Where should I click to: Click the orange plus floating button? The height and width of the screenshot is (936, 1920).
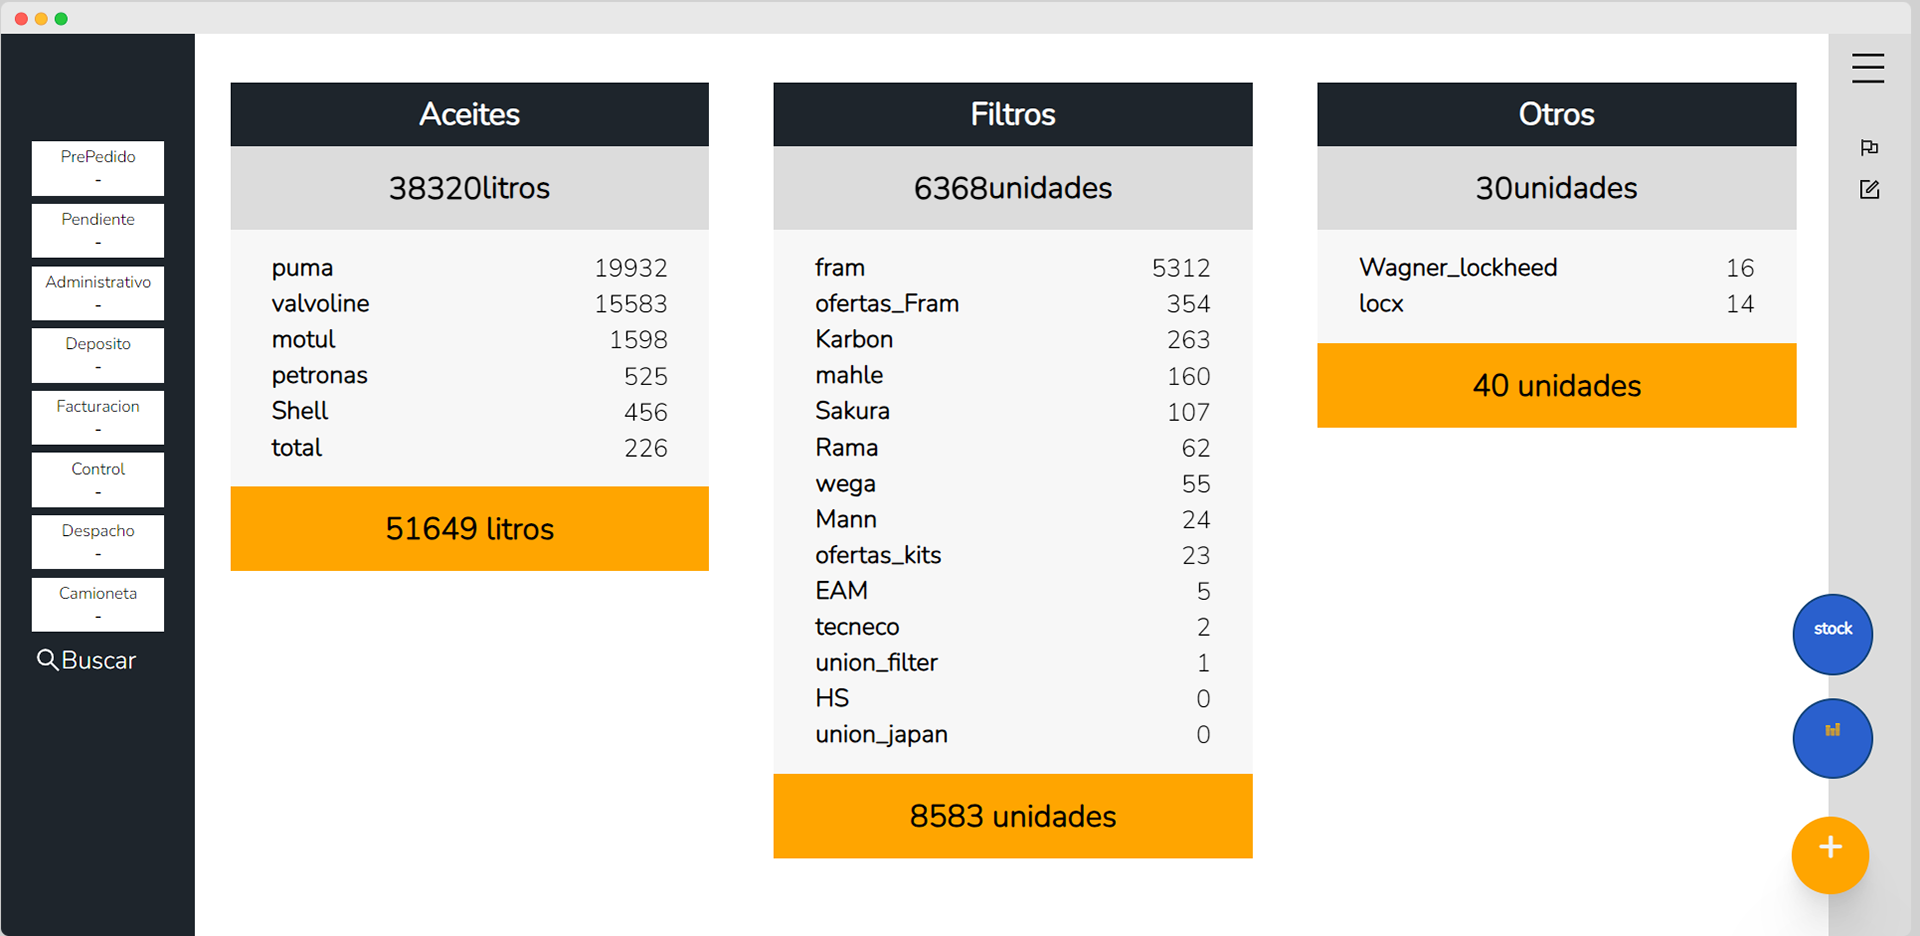(x=1830, y=855)
